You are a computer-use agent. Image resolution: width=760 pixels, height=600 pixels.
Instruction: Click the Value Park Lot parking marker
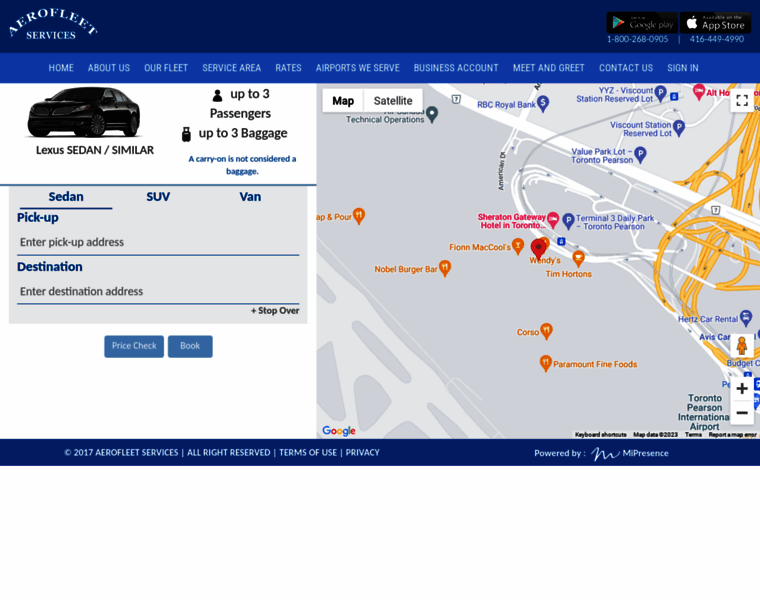[x=640, y=155]
